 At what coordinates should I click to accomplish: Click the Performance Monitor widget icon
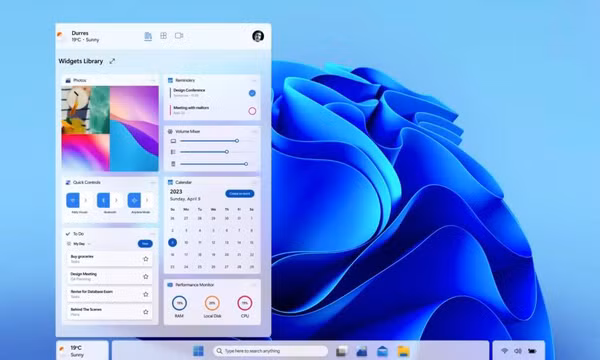pos(170,285)
